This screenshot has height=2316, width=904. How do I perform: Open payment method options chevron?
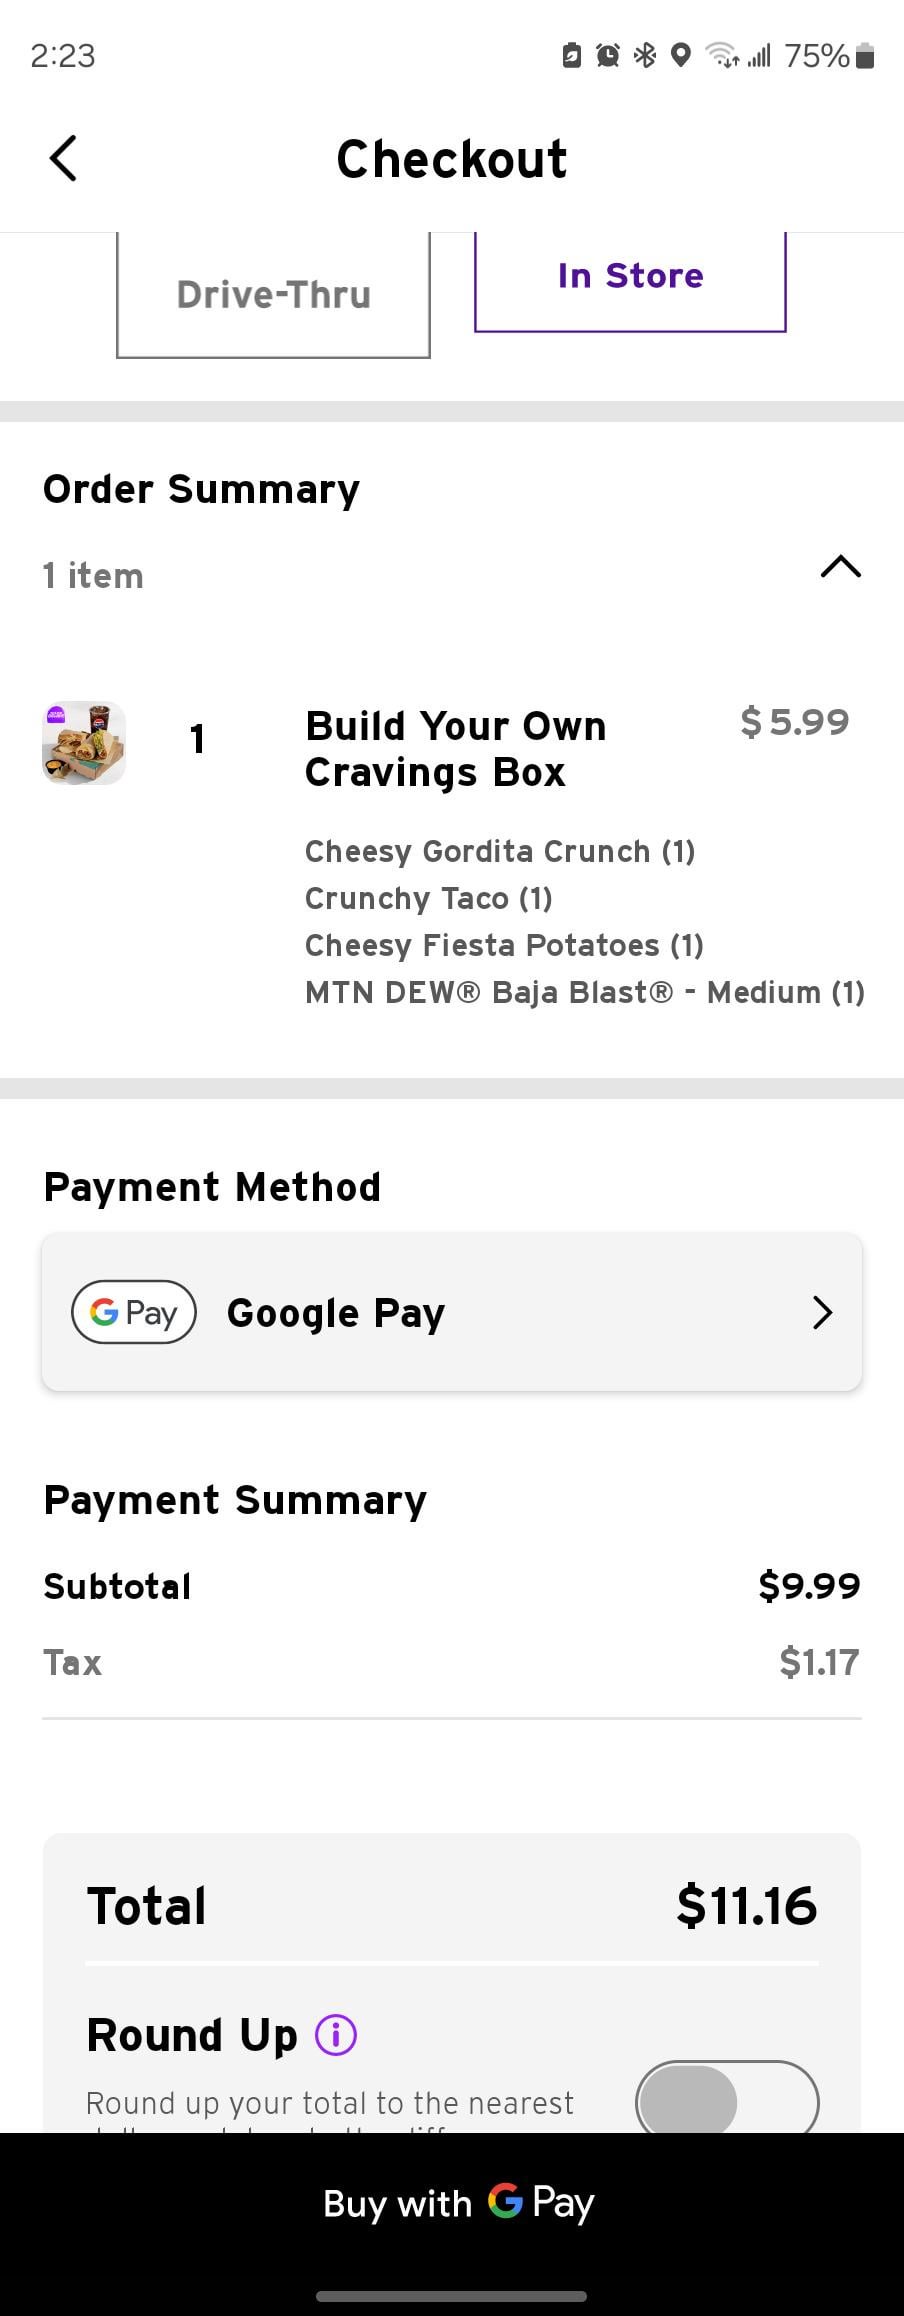(822, 1312)
